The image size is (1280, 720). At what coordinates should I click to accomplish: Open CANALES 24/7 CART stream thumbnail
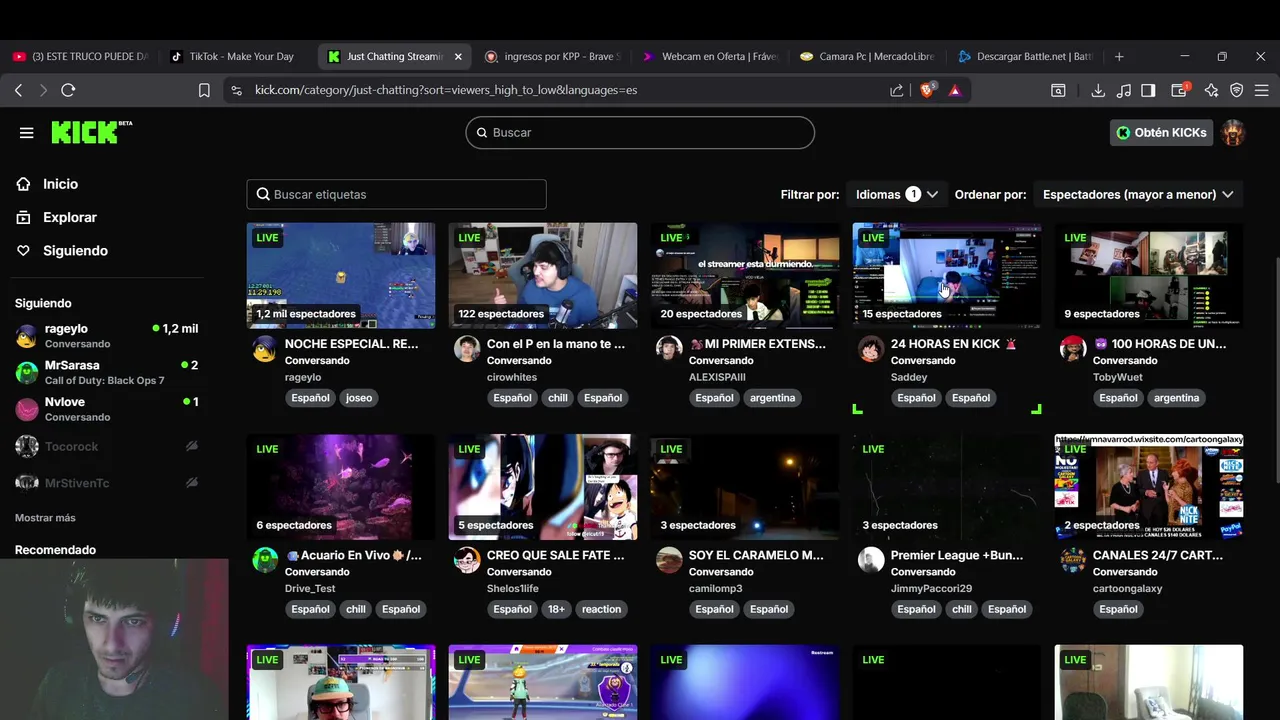1149,486
